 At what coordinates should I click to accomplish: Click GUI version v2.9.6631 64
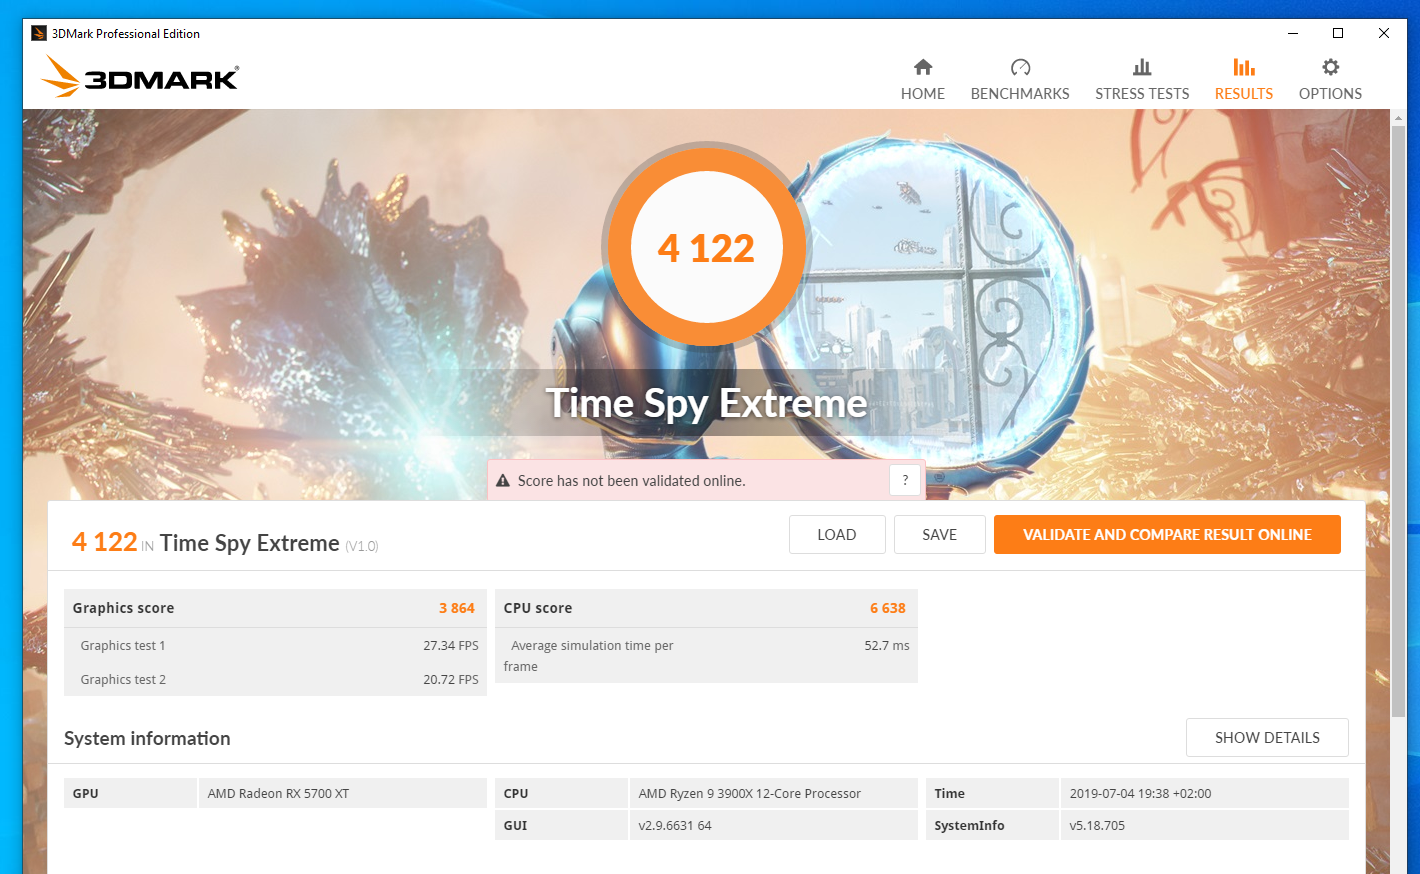click(x=675, y=826)
